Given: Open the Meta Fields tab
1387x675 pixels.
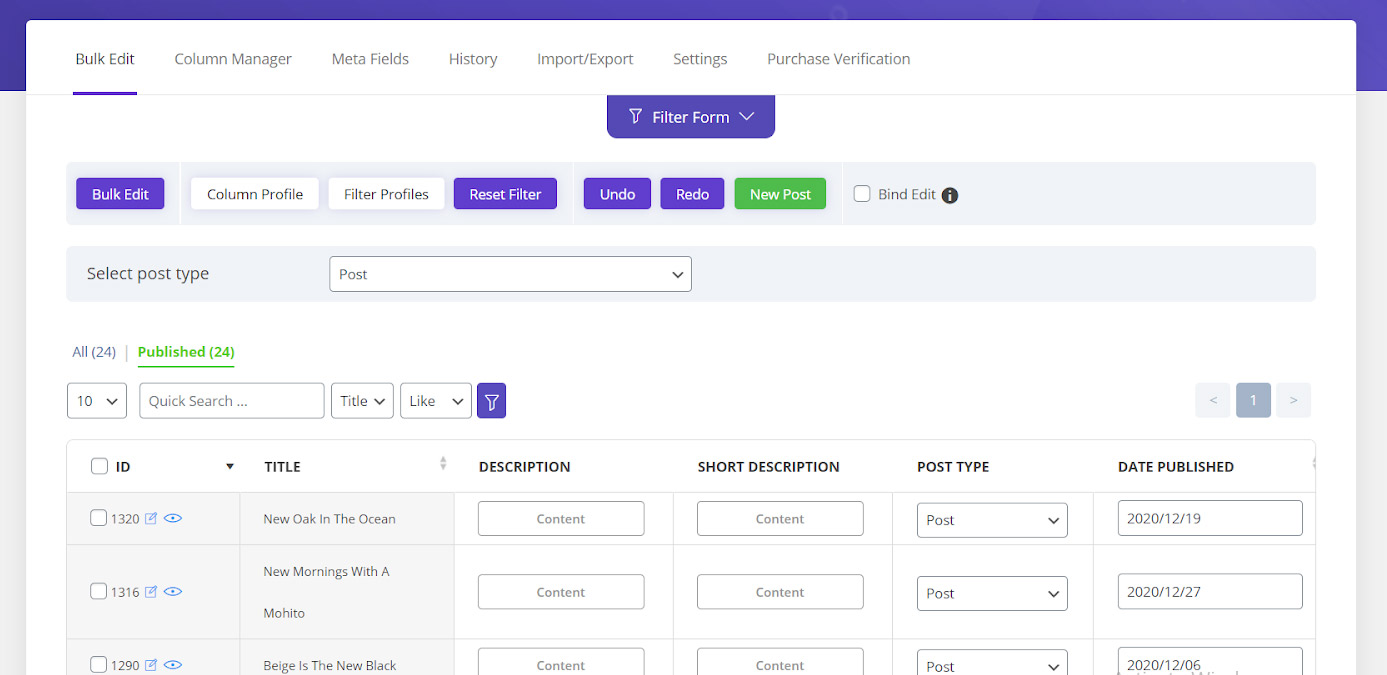Looking at the screenshot, I should pos(370,59).
